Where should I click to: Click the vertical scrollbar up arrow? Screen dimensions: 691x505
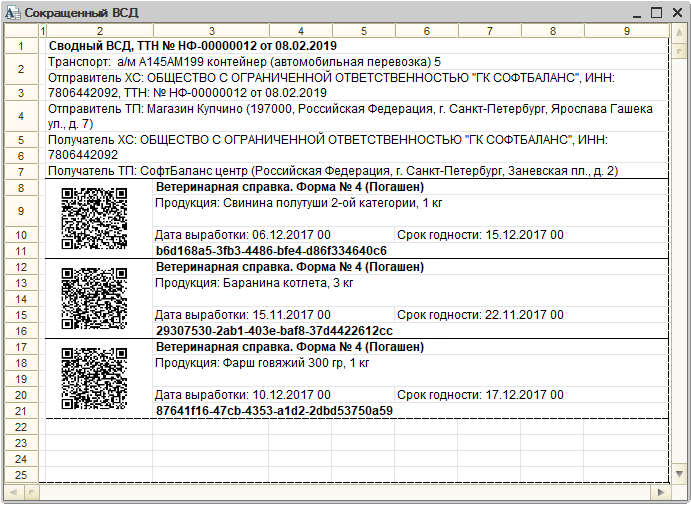click(x=679, y=32)
